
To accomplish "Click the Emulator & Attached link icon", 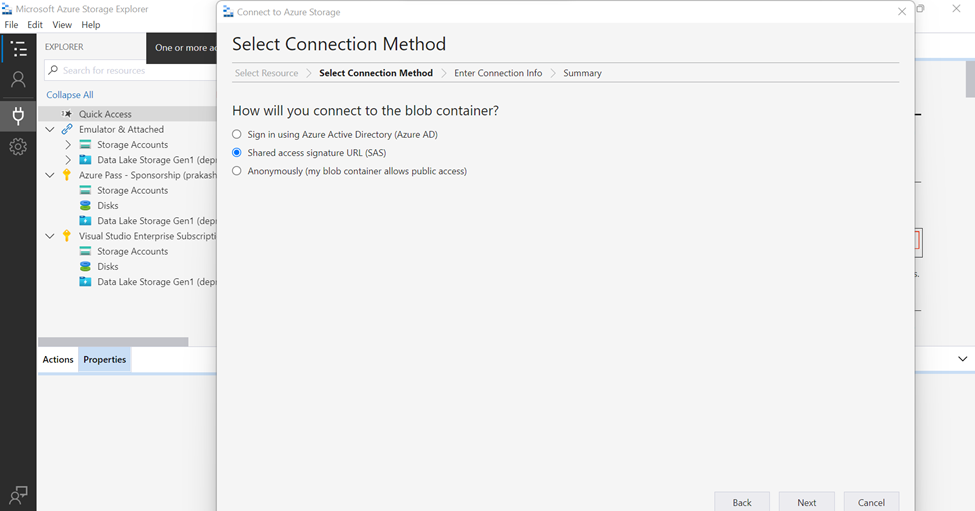I will (x=67, y=129).
